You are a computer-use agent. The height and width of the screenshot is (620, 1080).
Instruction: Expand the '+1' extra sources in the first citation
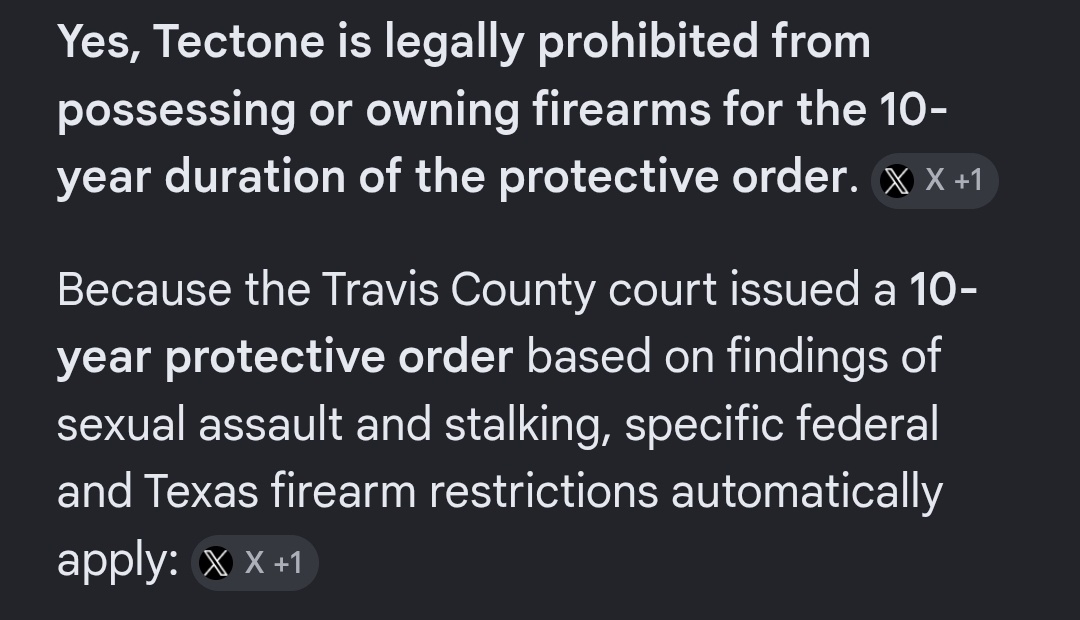pyautogui.click(x=968, y=181)
